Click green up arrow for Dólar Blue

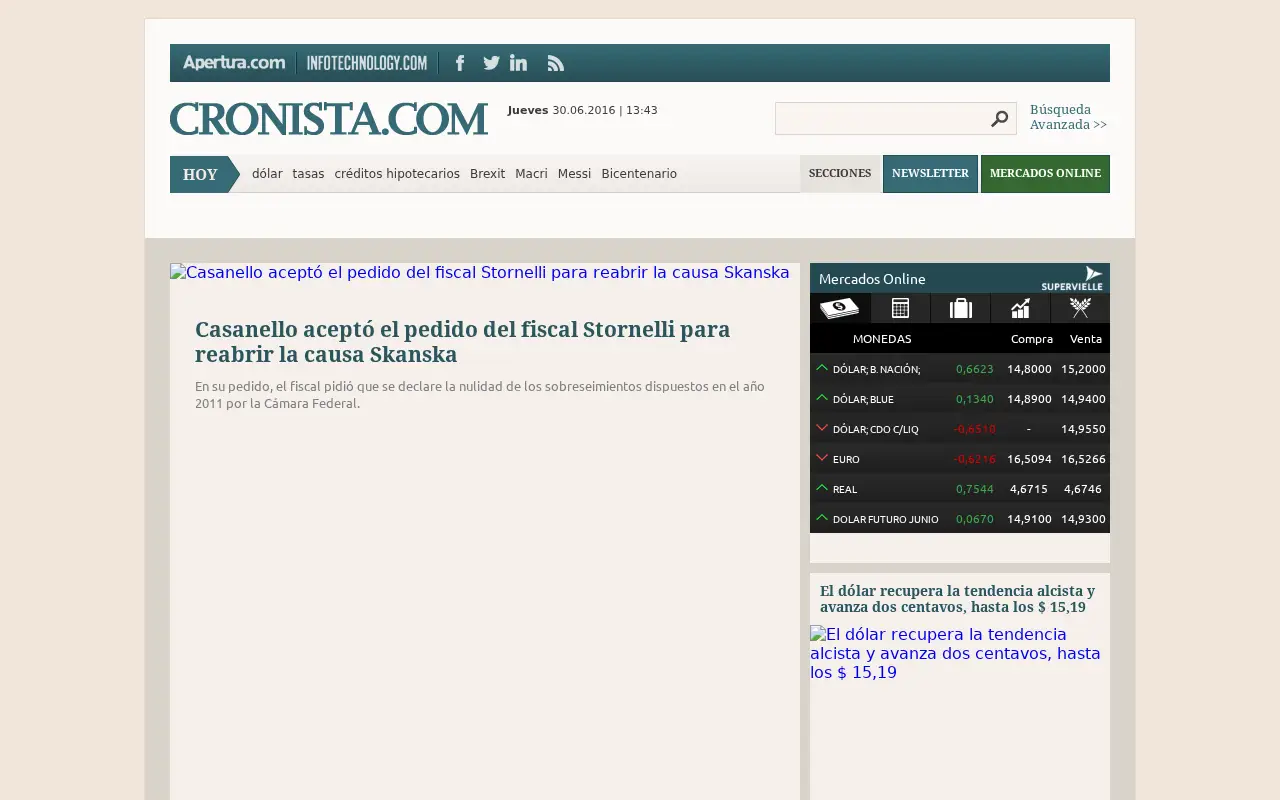pyautogui.click(x=822, y=398)
